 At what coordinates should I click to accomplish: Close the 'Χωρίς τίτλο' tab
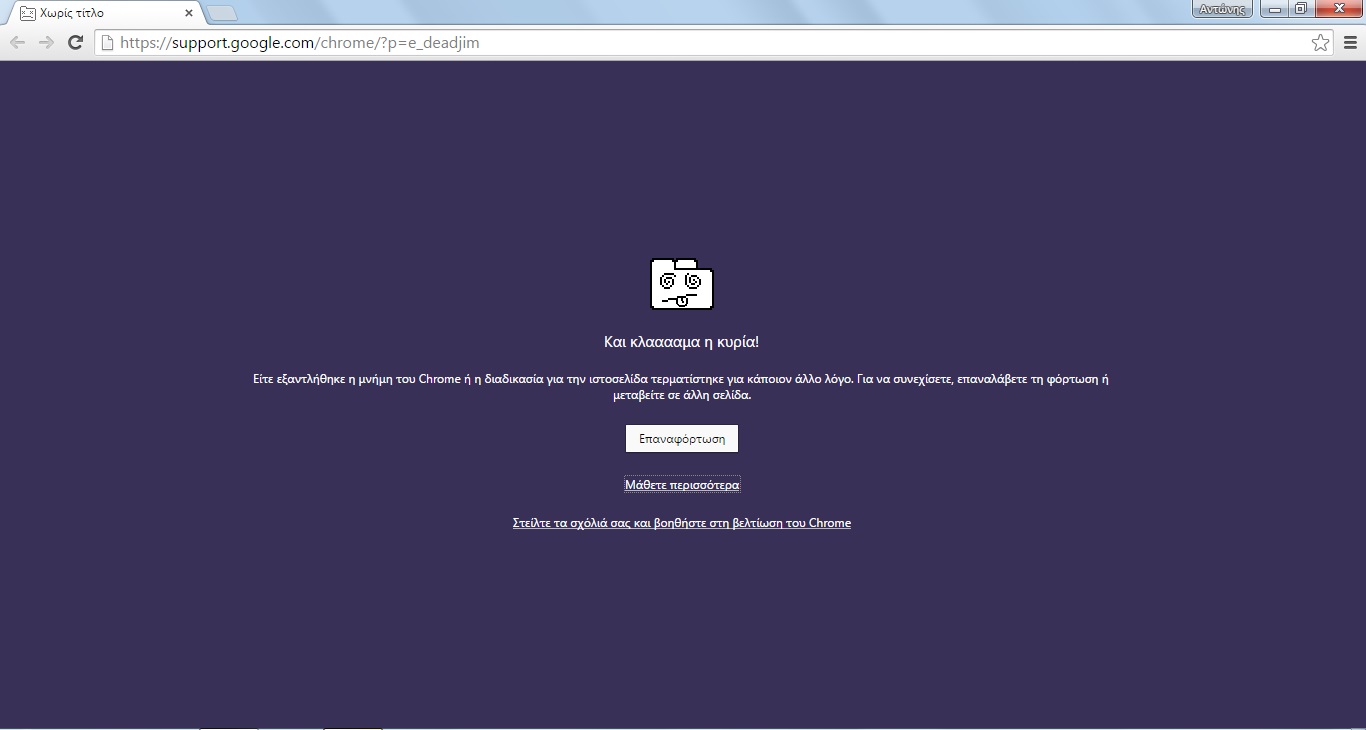(x=189, y=13)
